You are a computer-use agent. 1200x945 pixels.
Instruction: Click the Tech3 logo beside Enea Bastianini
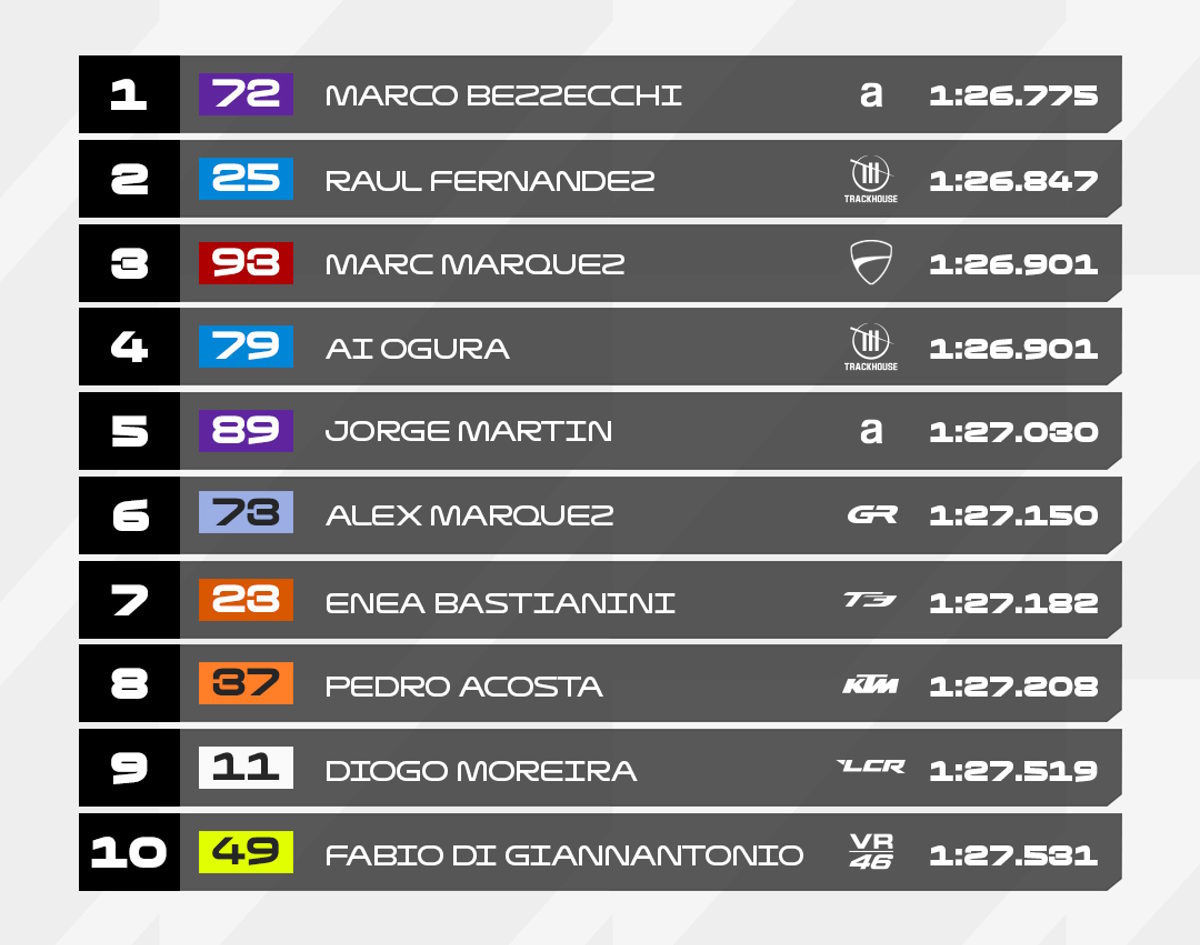pos(870,601)
